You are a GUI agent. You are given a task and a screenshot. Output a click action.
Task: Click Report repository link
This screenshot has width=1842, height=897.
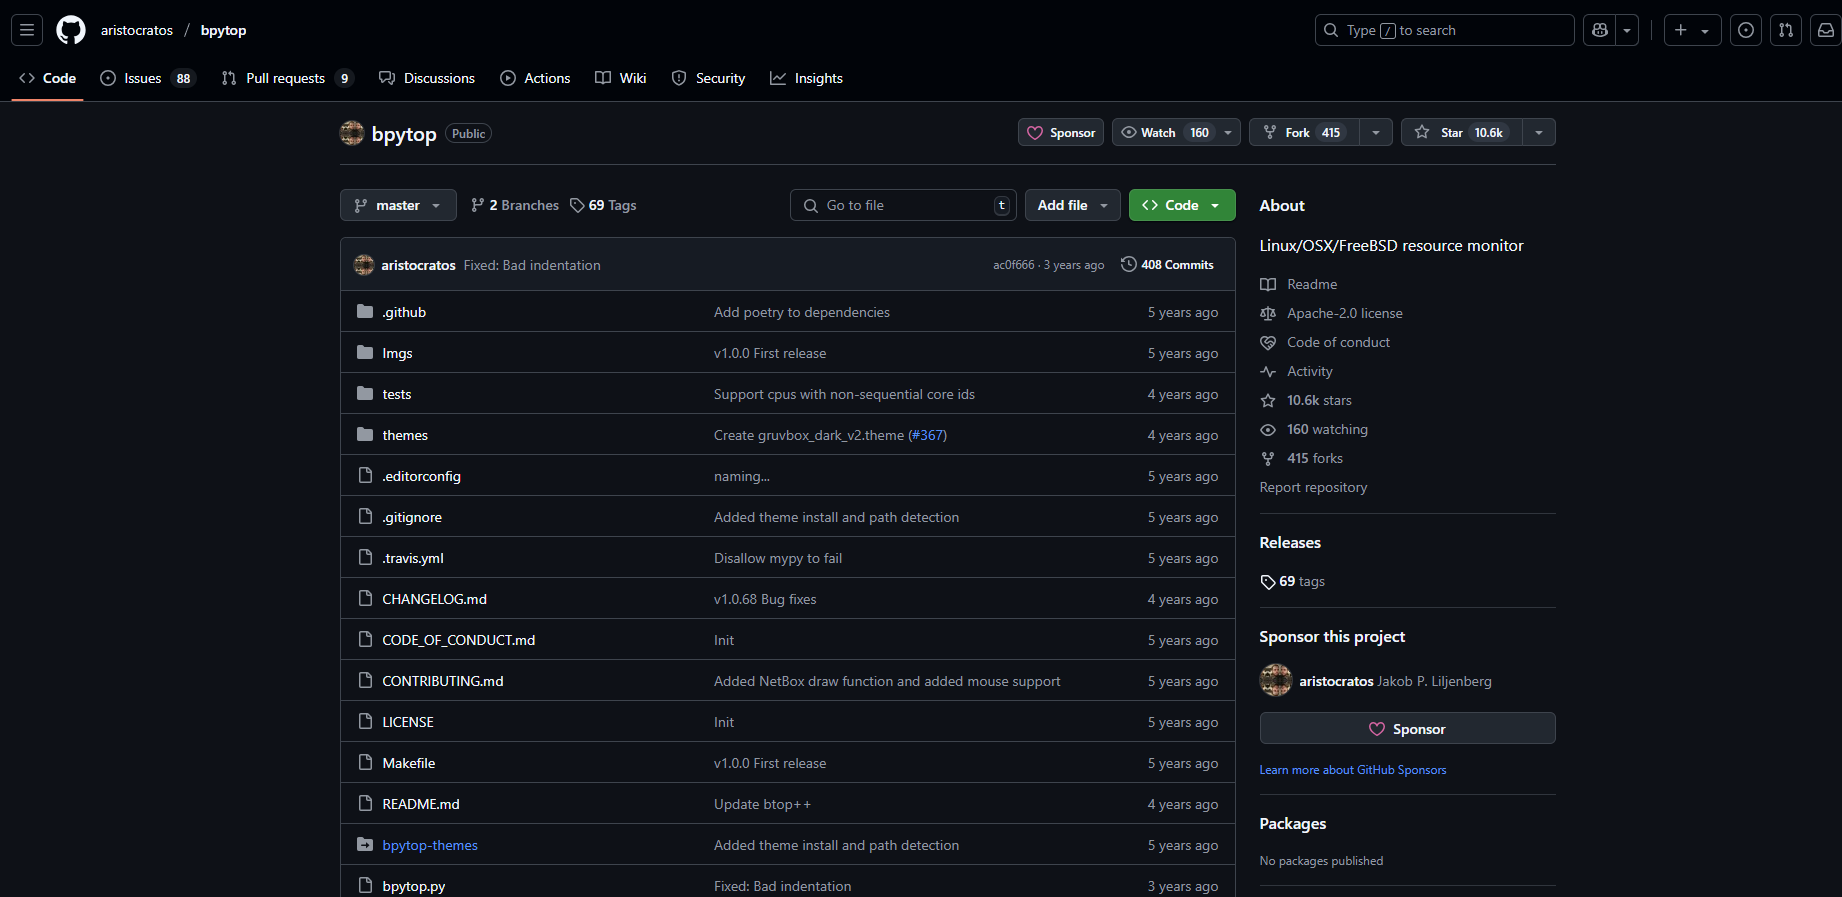tap(1313, 487)
